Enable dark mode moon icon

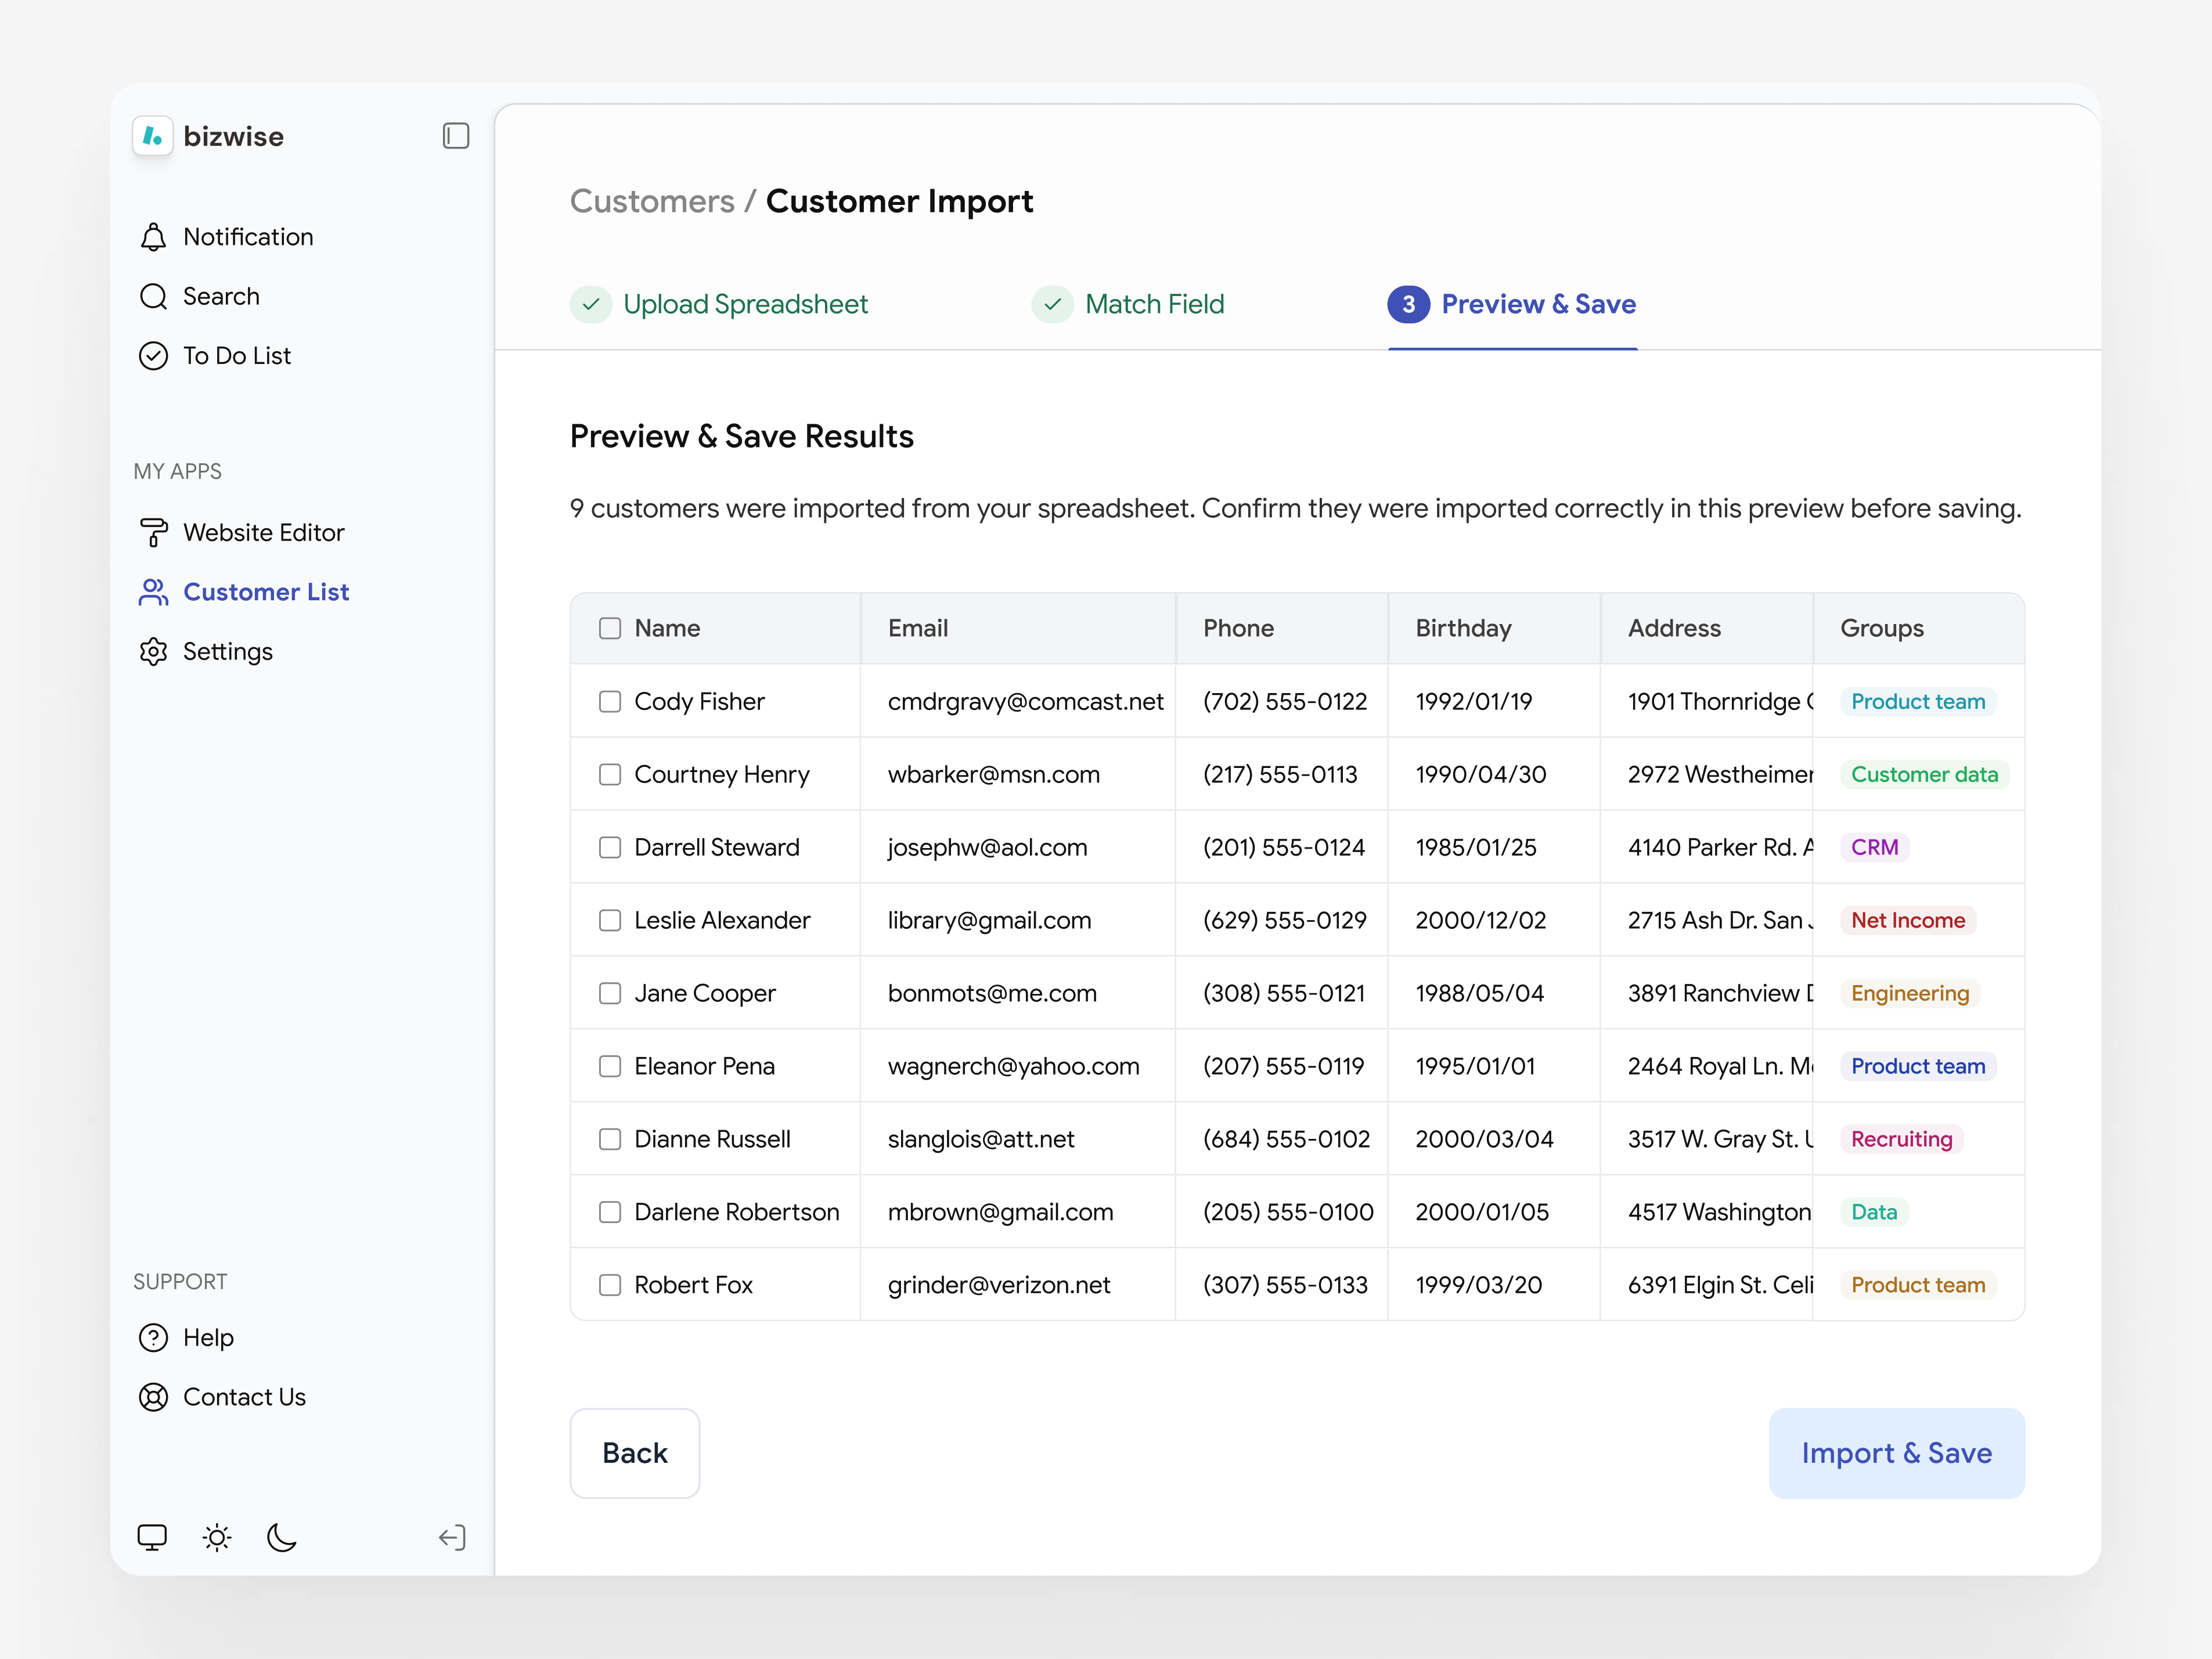[x=282, y=1537]
